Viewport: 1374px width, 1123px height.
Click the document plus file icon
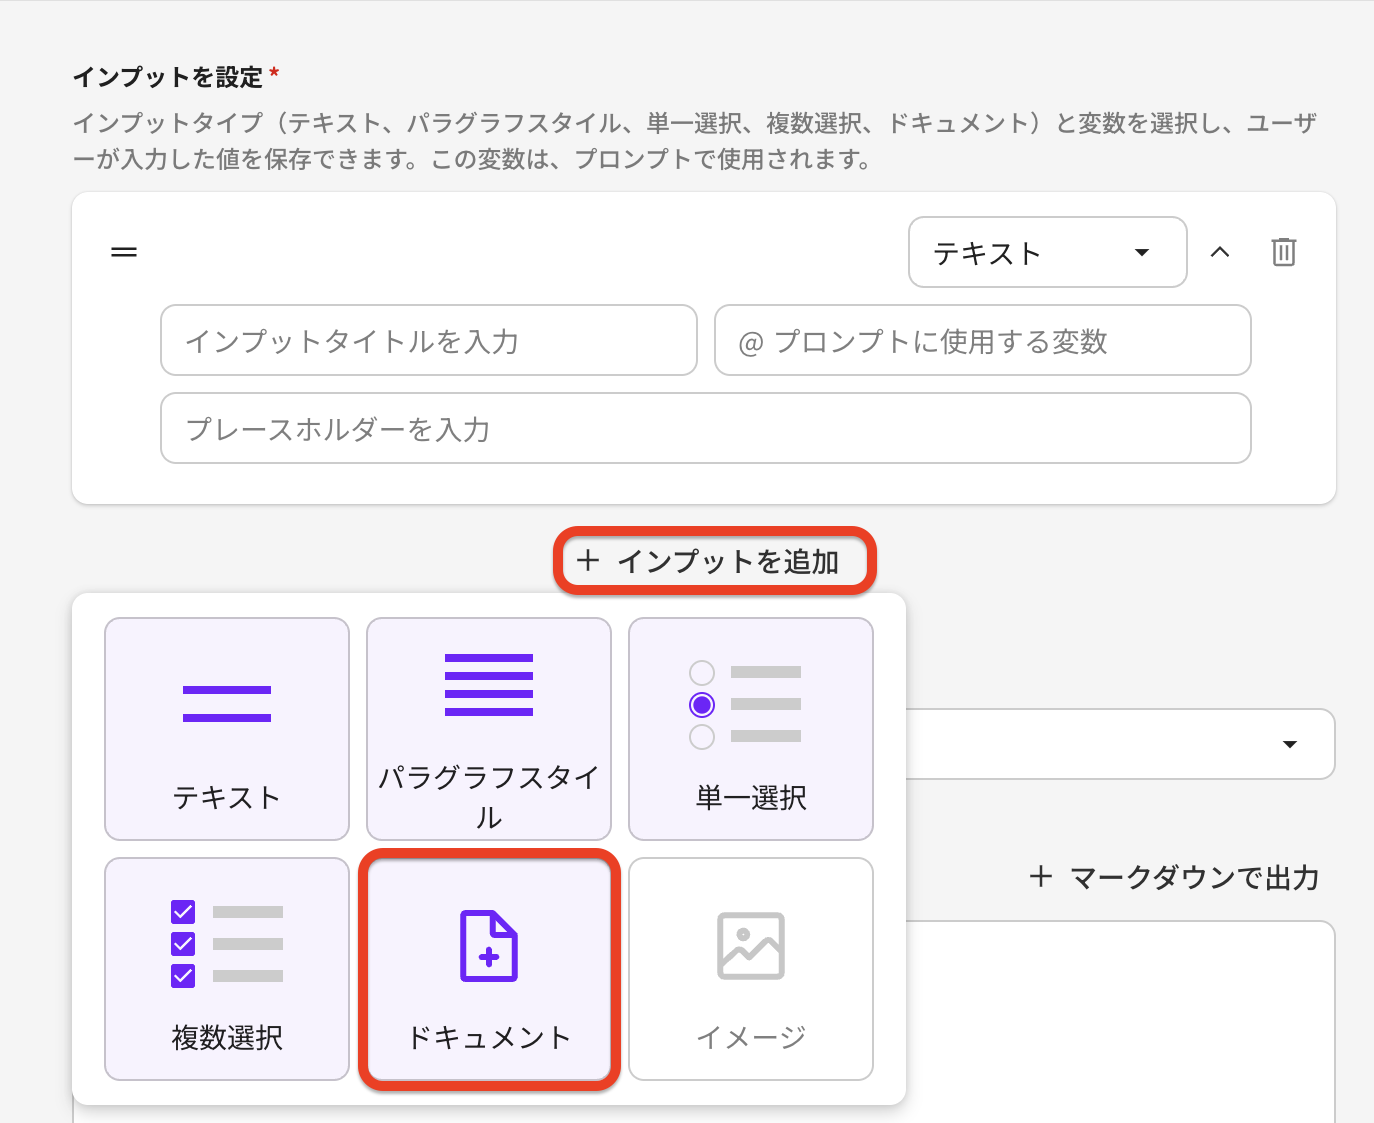(x=489, y=945)
